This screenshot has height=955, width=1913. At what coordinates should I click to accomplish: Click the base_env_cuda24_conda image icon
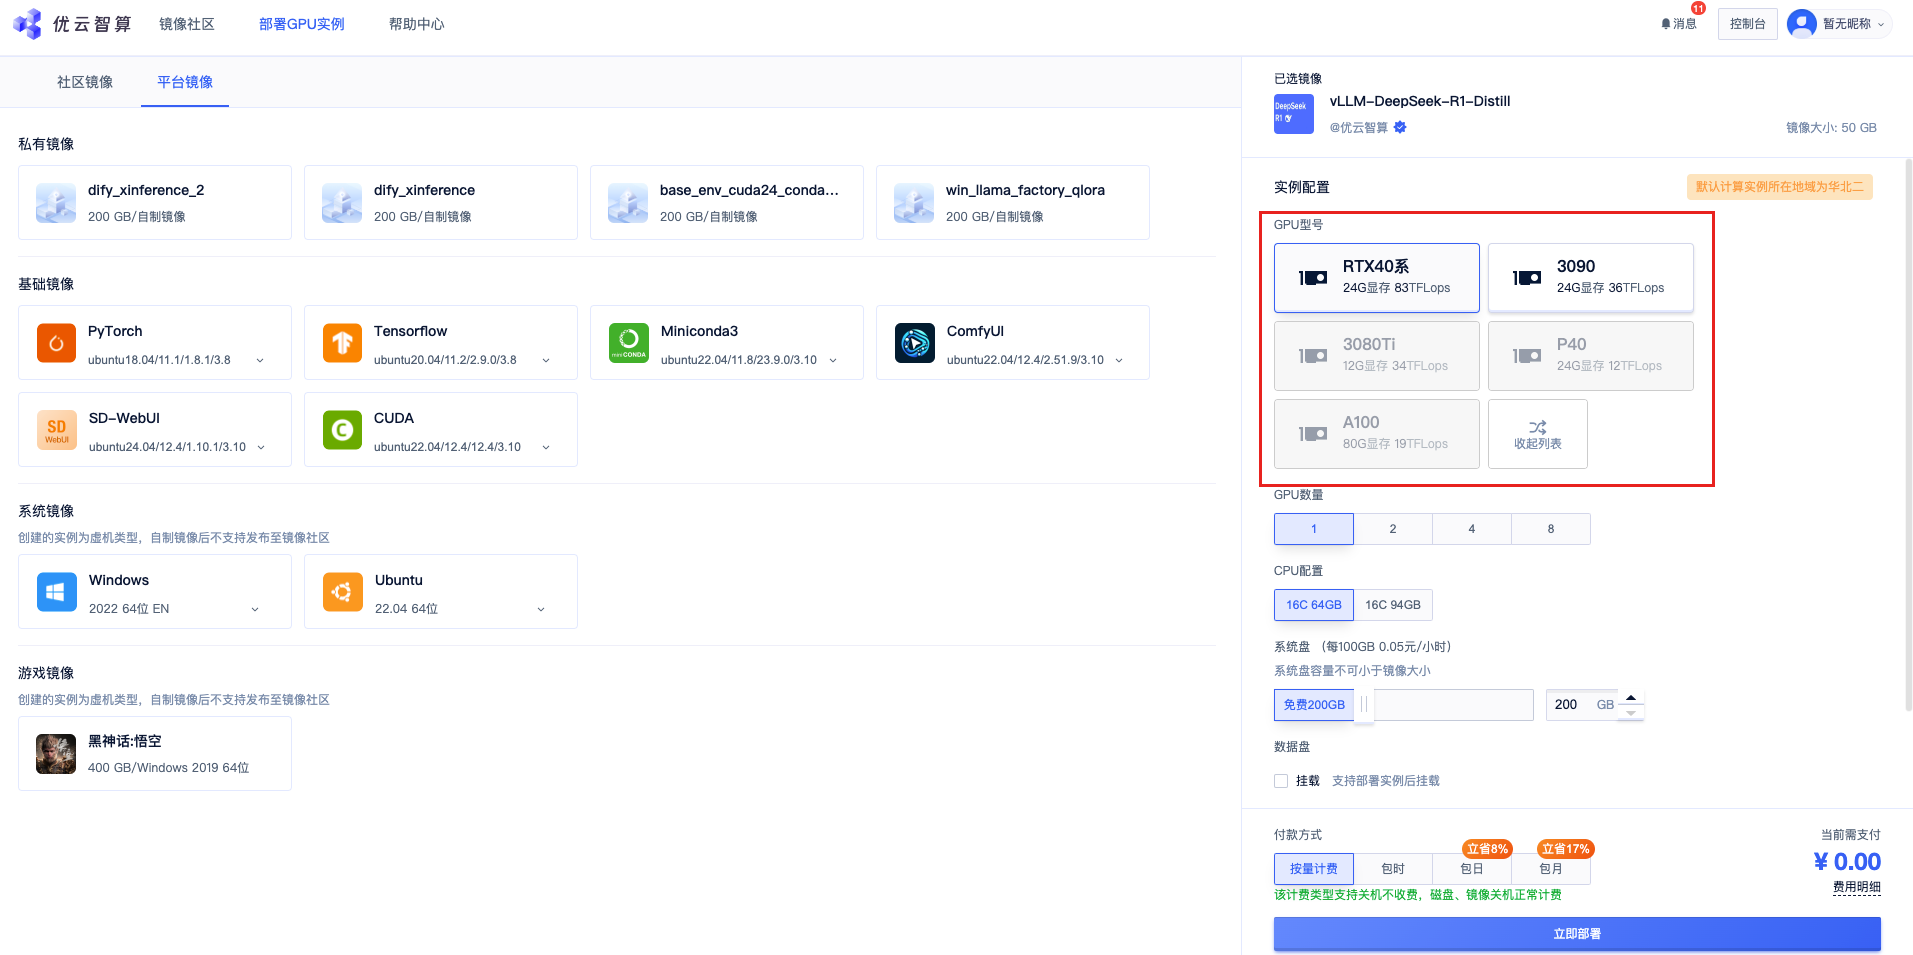point(628,203)
